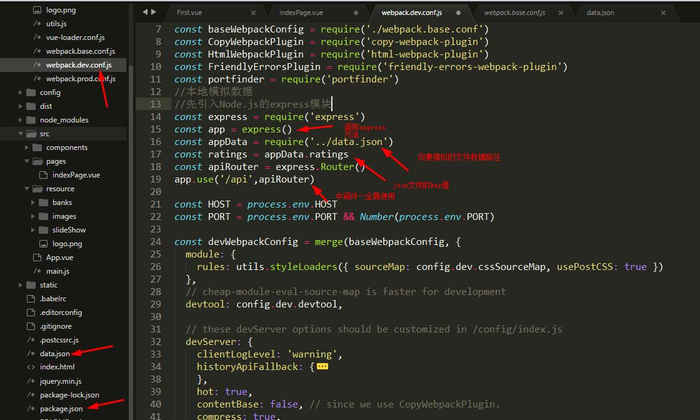Open utils.js in sidebar

click(x=56, y=24)
